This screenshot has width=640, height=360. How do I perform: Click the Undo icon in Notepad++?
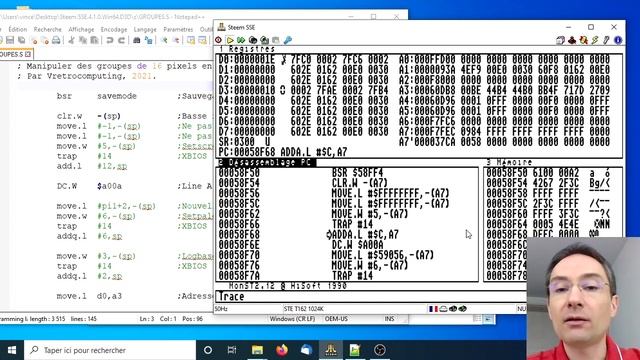[109, 40]
